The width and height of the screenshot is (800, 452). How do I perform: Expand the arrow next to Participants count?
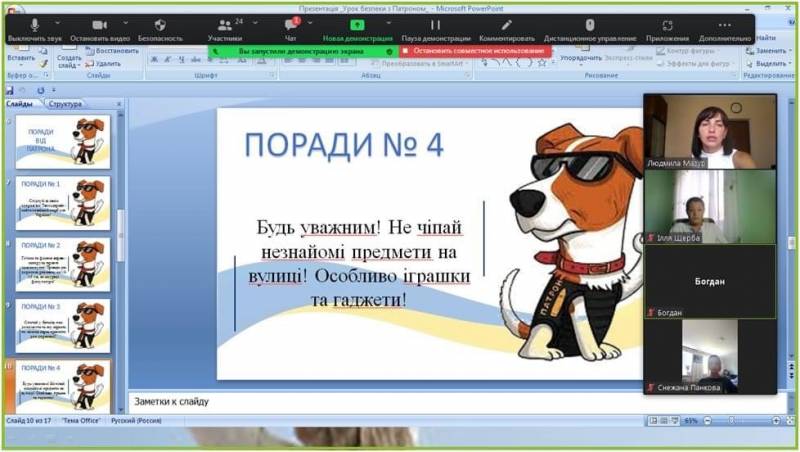pos(255,22)
